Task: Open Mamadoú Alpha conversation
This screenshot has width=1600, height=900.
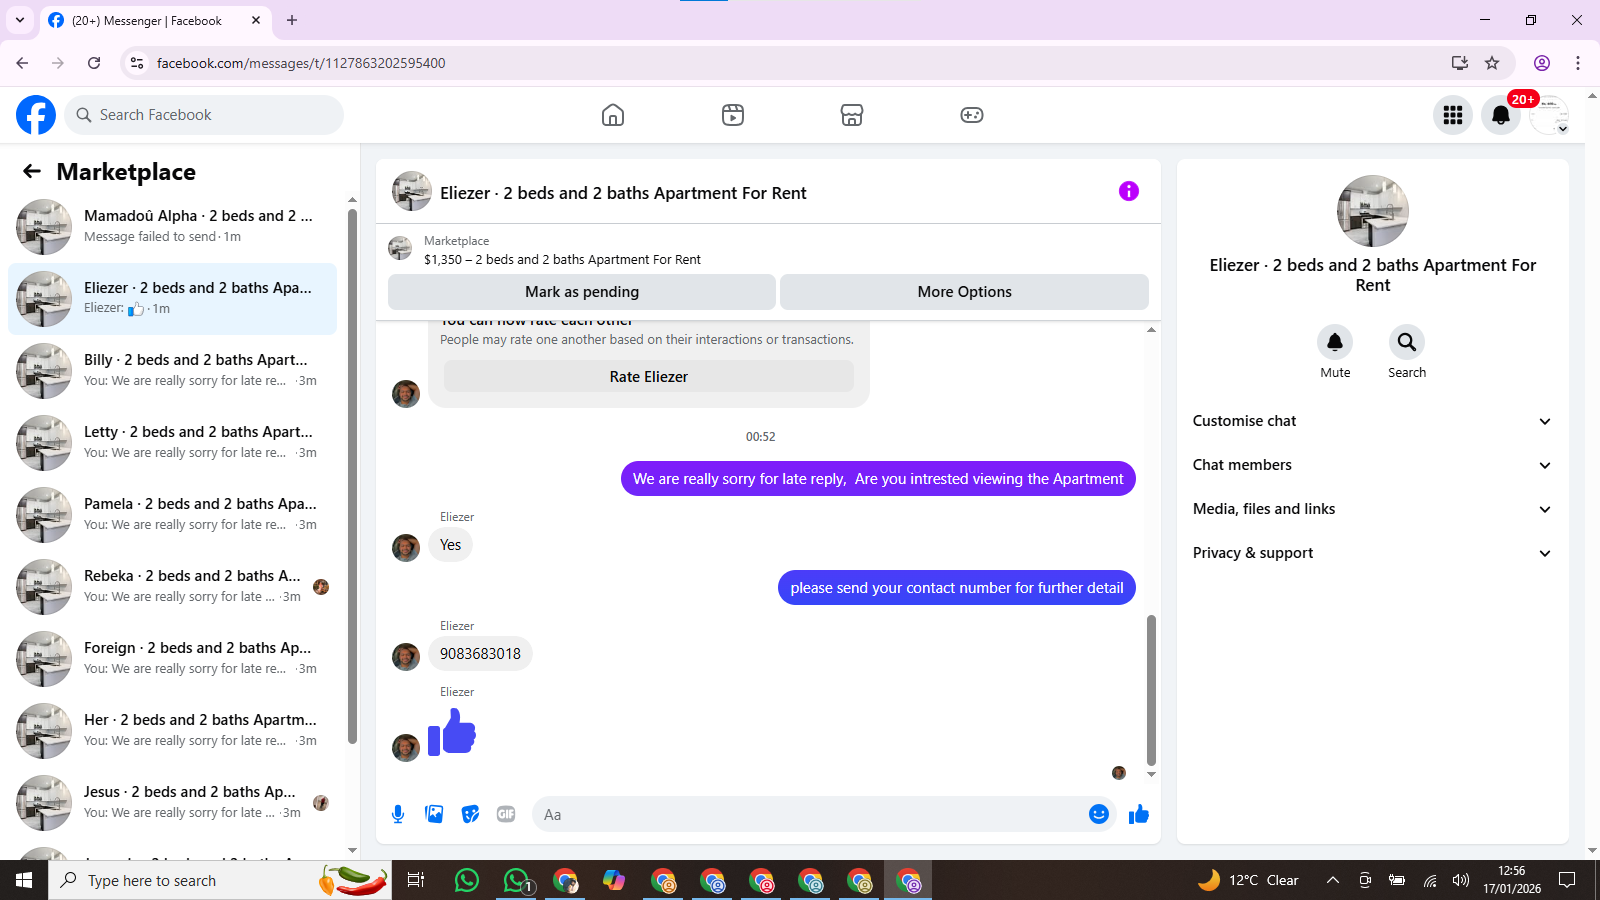Action: (x=172, y=227)
